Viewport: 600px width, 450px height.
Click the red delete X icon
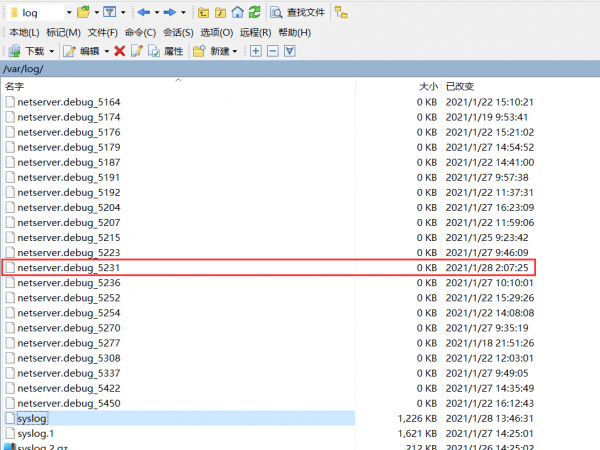click(x=120, y=51)
